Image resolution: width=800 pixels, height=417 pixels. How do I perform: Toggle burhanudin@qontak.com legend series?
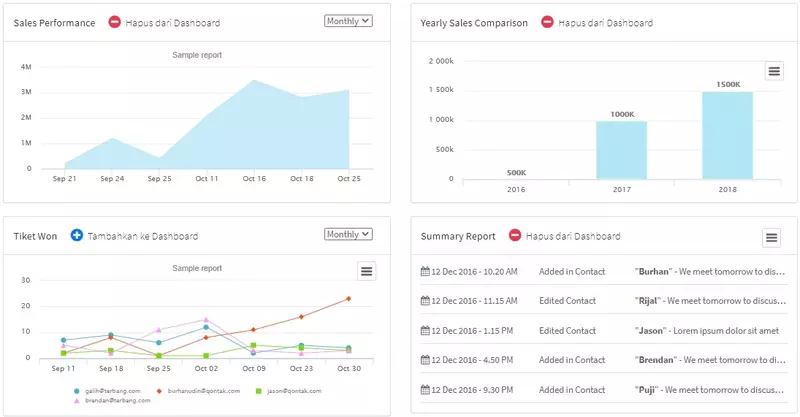coord(198,391)
